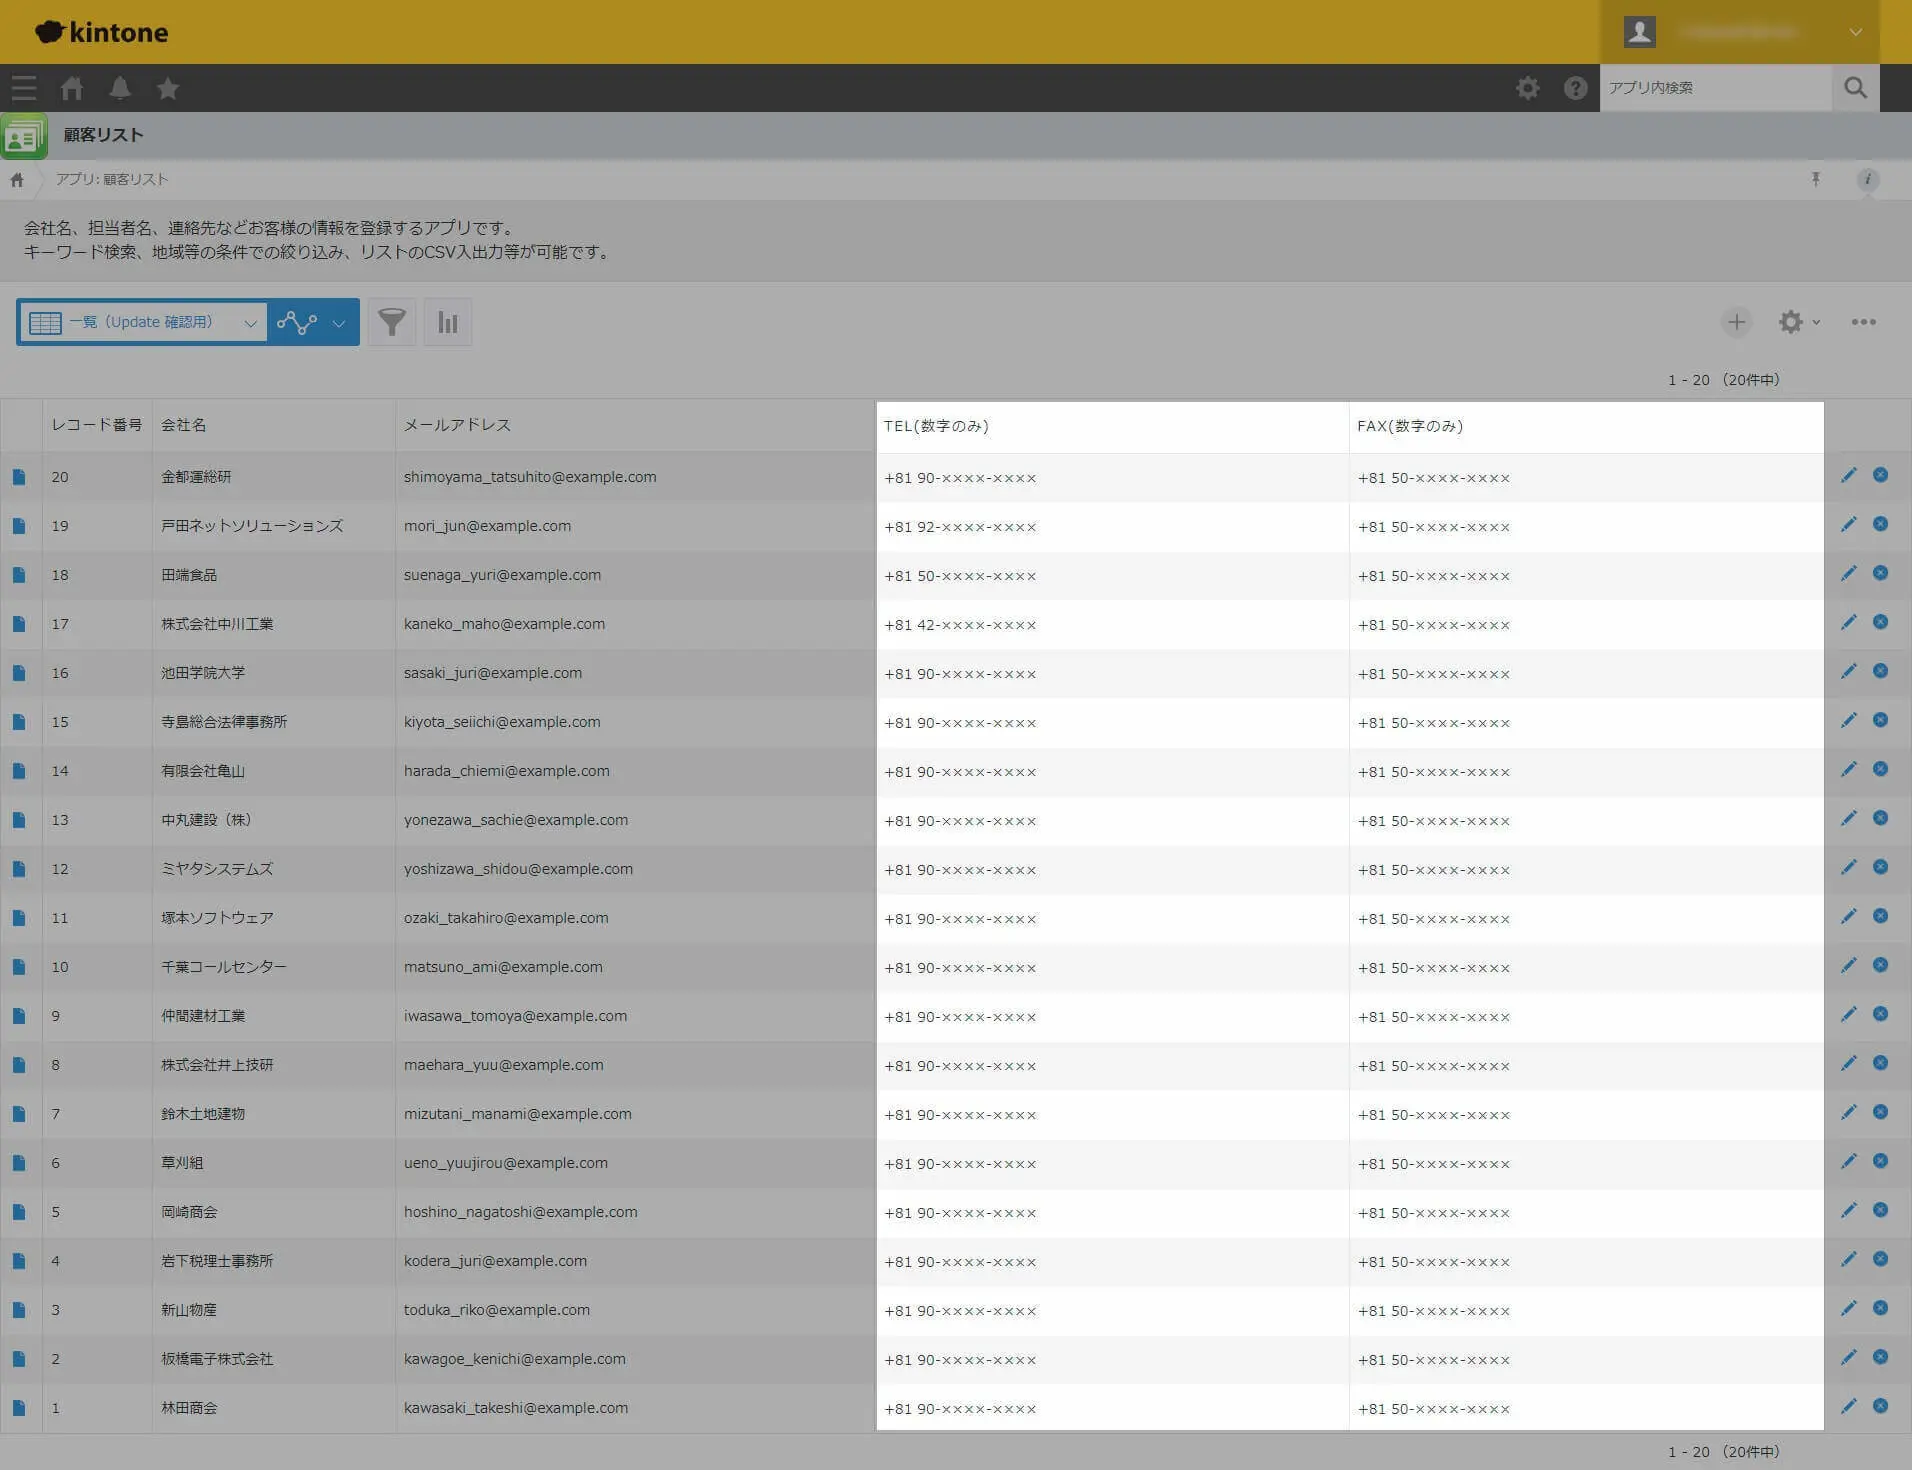Edit record 3 新山物産

[x=1848, y=1309]
